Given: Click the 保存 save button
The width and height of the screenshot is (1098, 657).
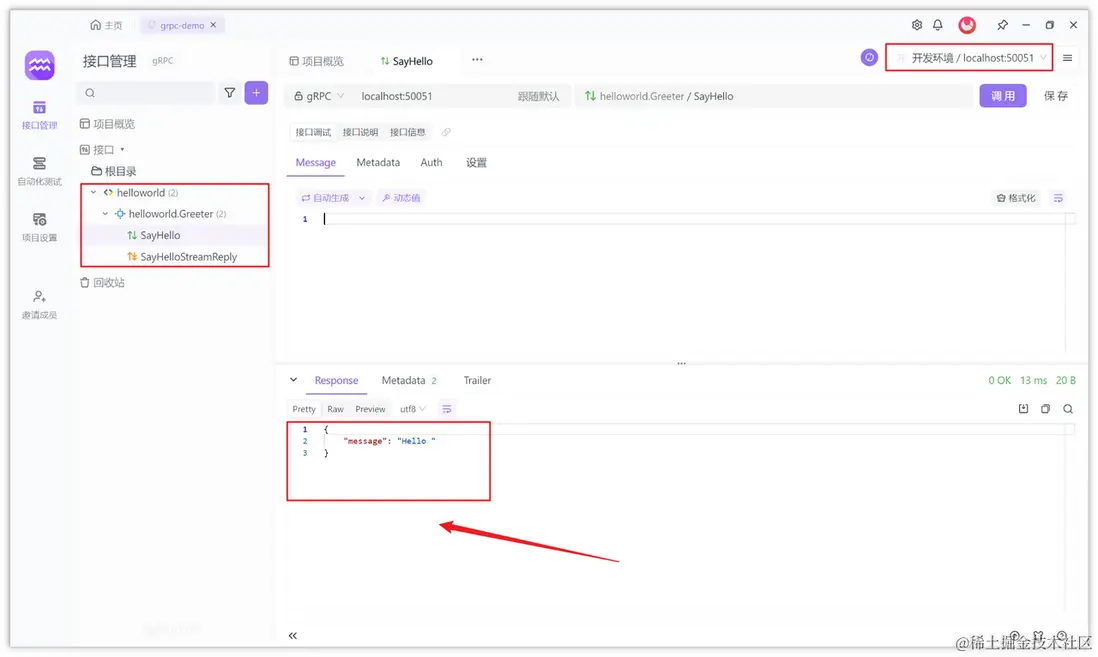Looking at the screenshot, I should click(1055, 96).
